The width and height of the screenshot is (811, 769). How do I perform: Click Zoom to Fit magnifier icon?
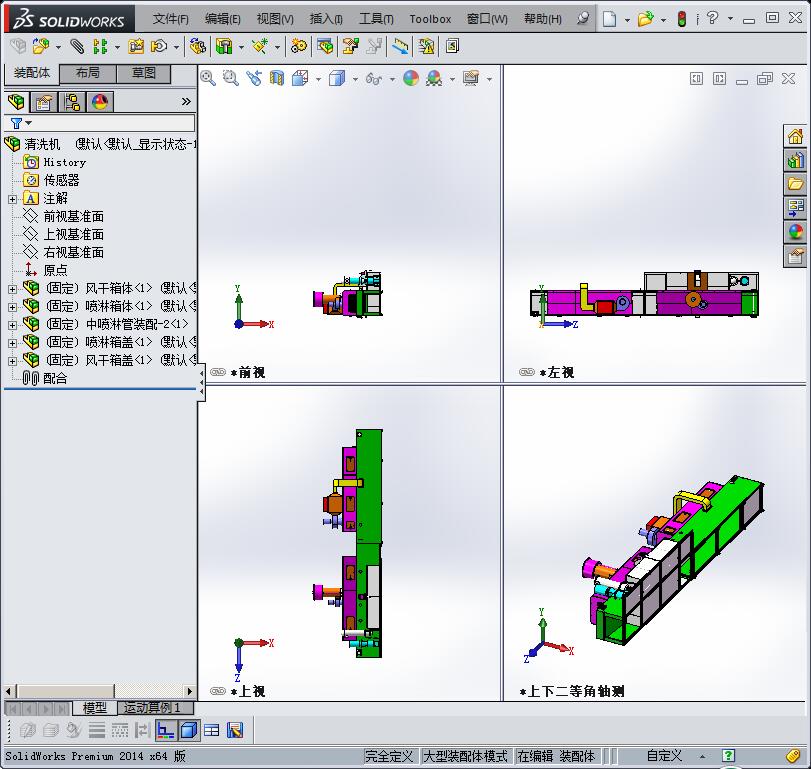coord(208,78)
